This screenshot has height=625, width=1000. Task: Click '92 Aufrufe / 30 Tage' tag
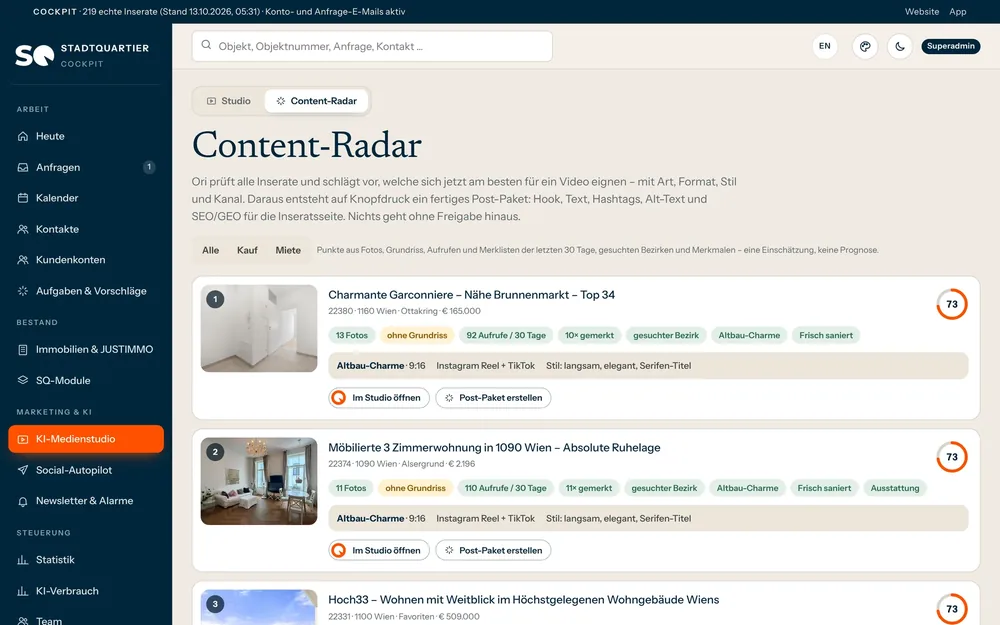pos(506,335)
